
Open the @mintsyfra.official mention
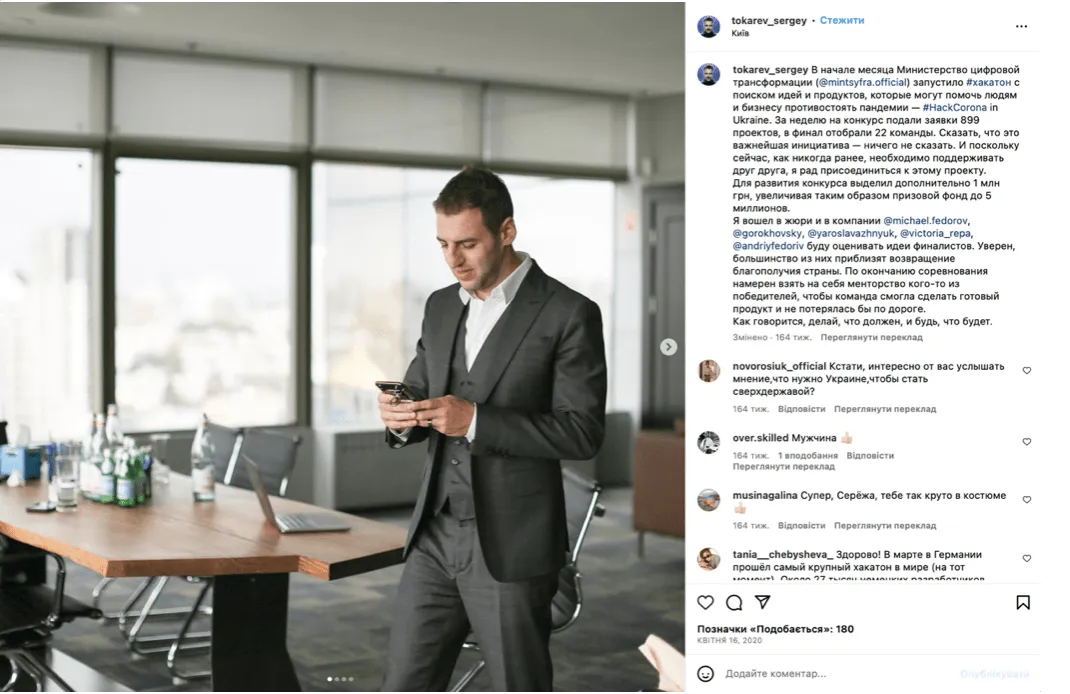click(x=863, y=83)
